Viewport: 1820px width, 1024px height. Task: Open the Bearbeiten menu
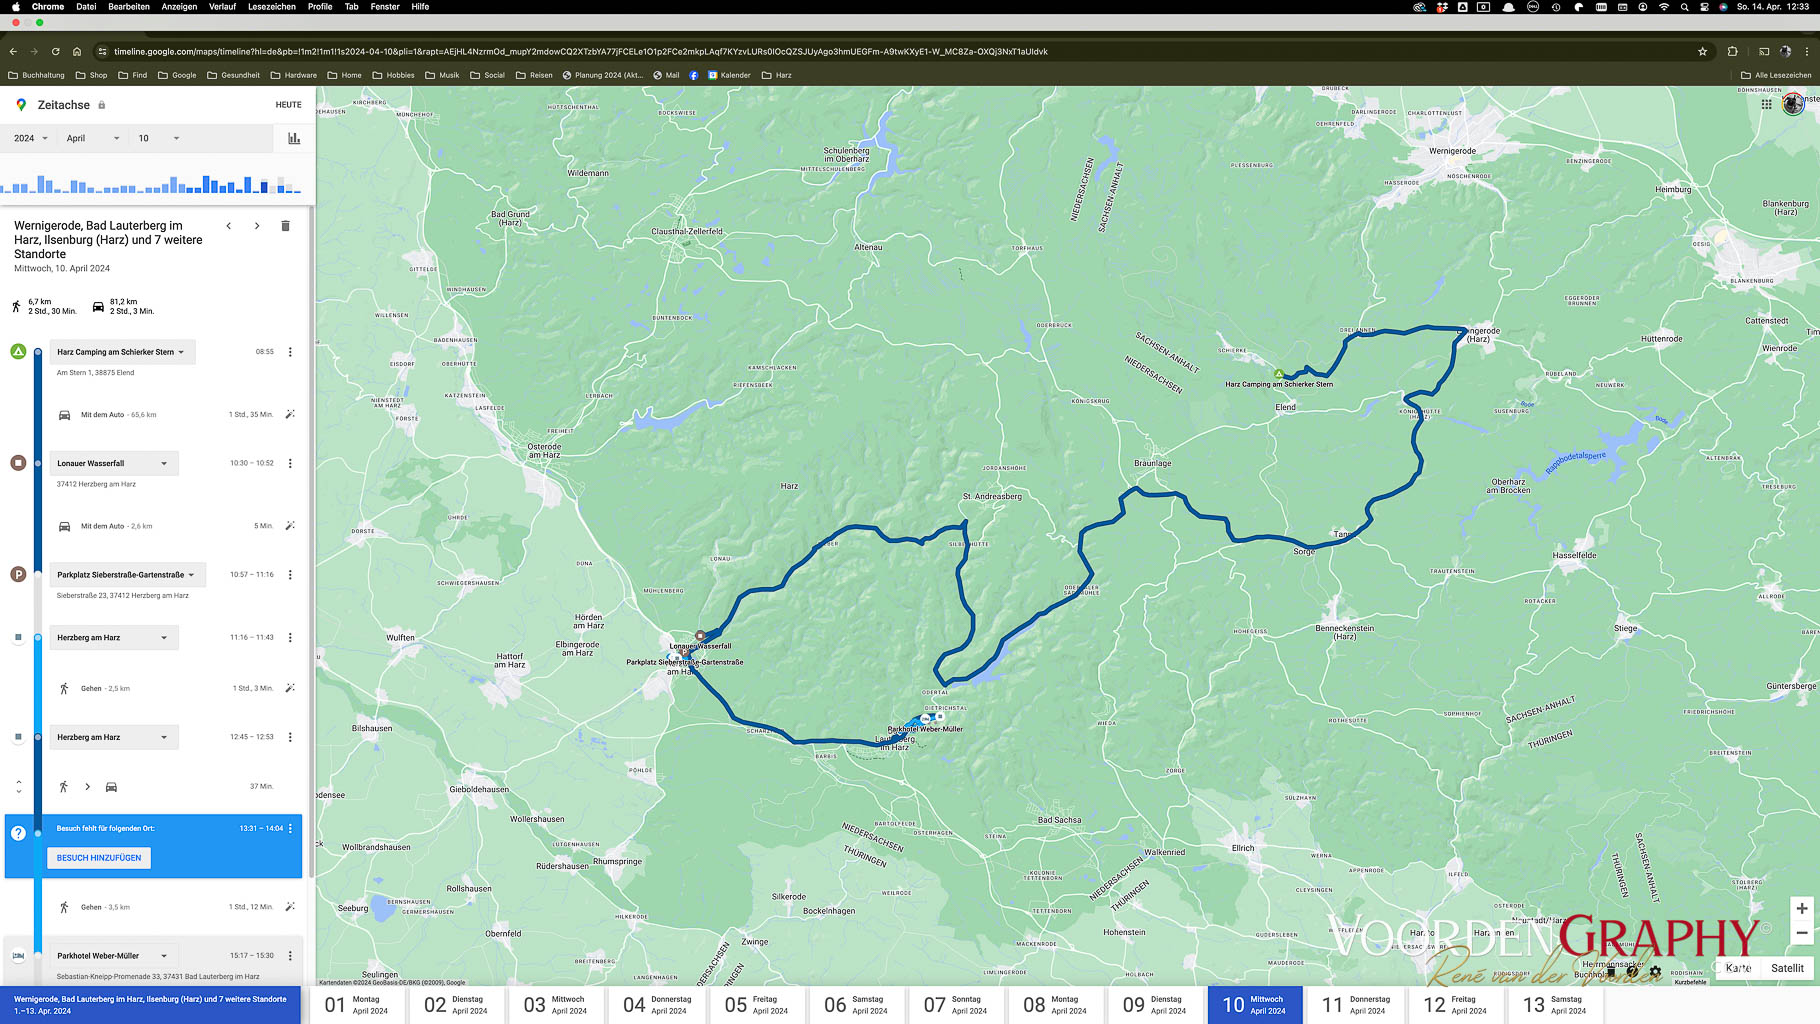click(x=129, y=6)
